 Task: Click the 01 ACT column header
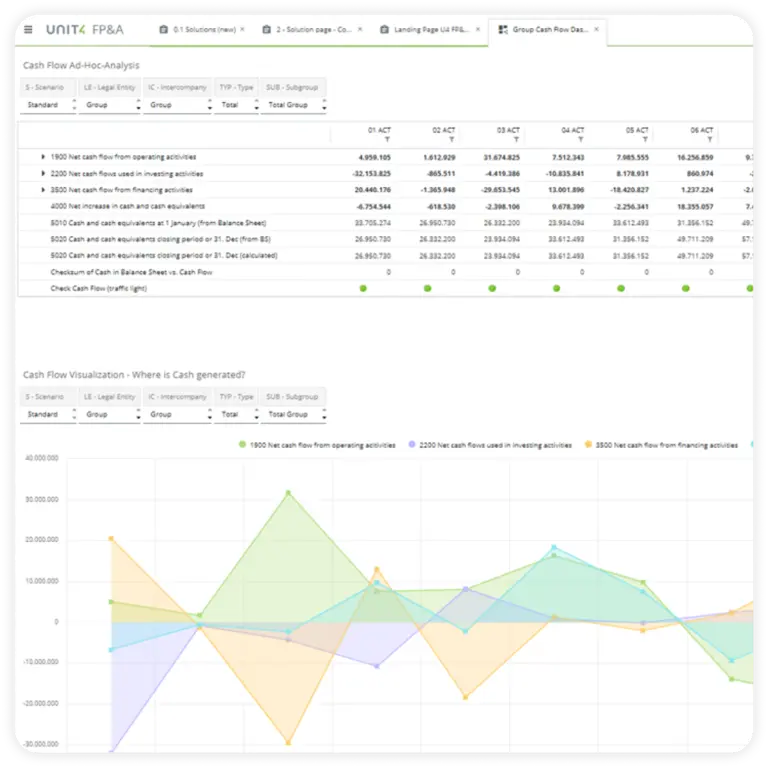click(x=379, y=130)
